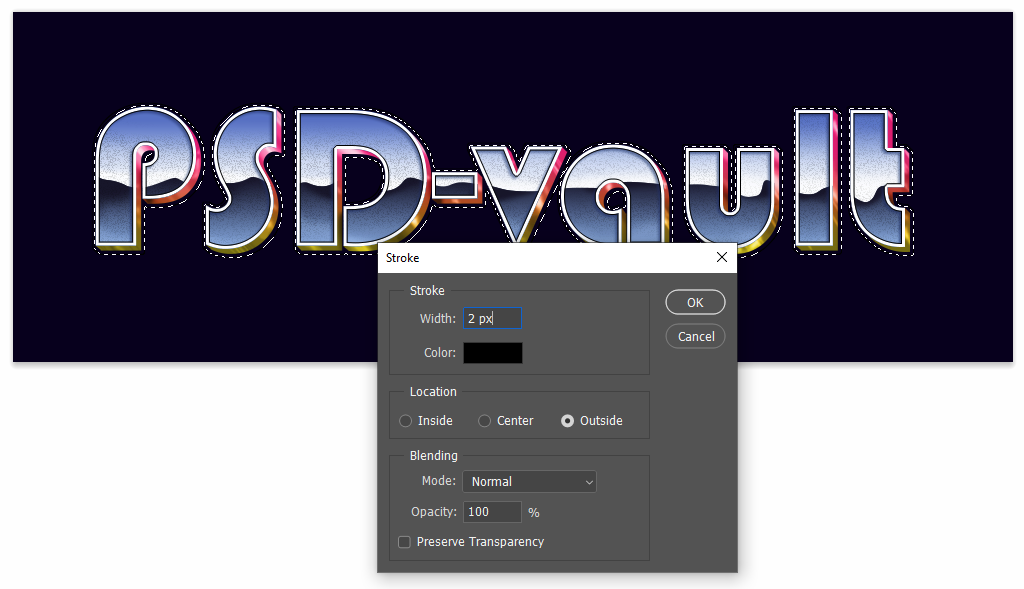Click the "Width:" label
This screenshot has height=589, width=1024.
tap(437, 319)
